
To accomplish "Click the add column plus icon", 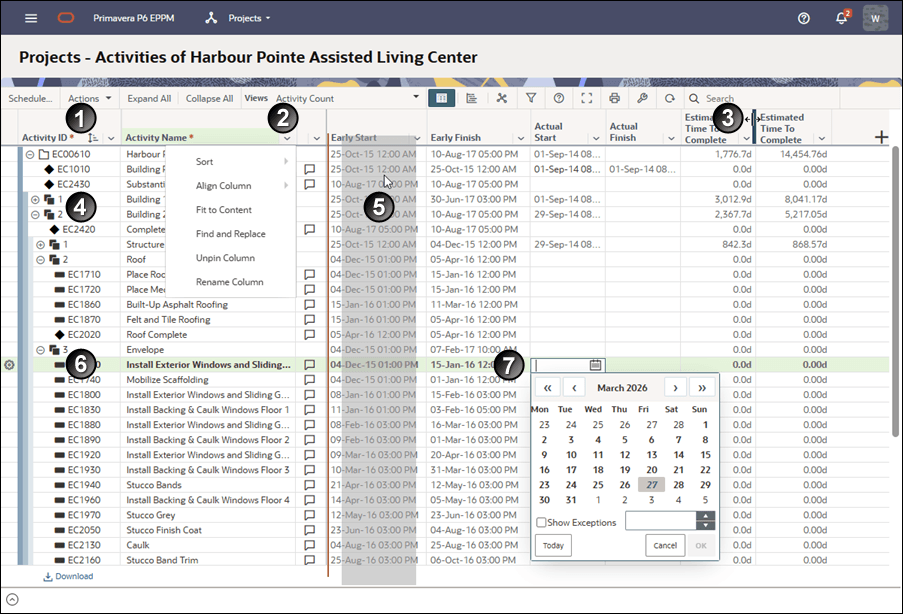I will coord(881,137).
